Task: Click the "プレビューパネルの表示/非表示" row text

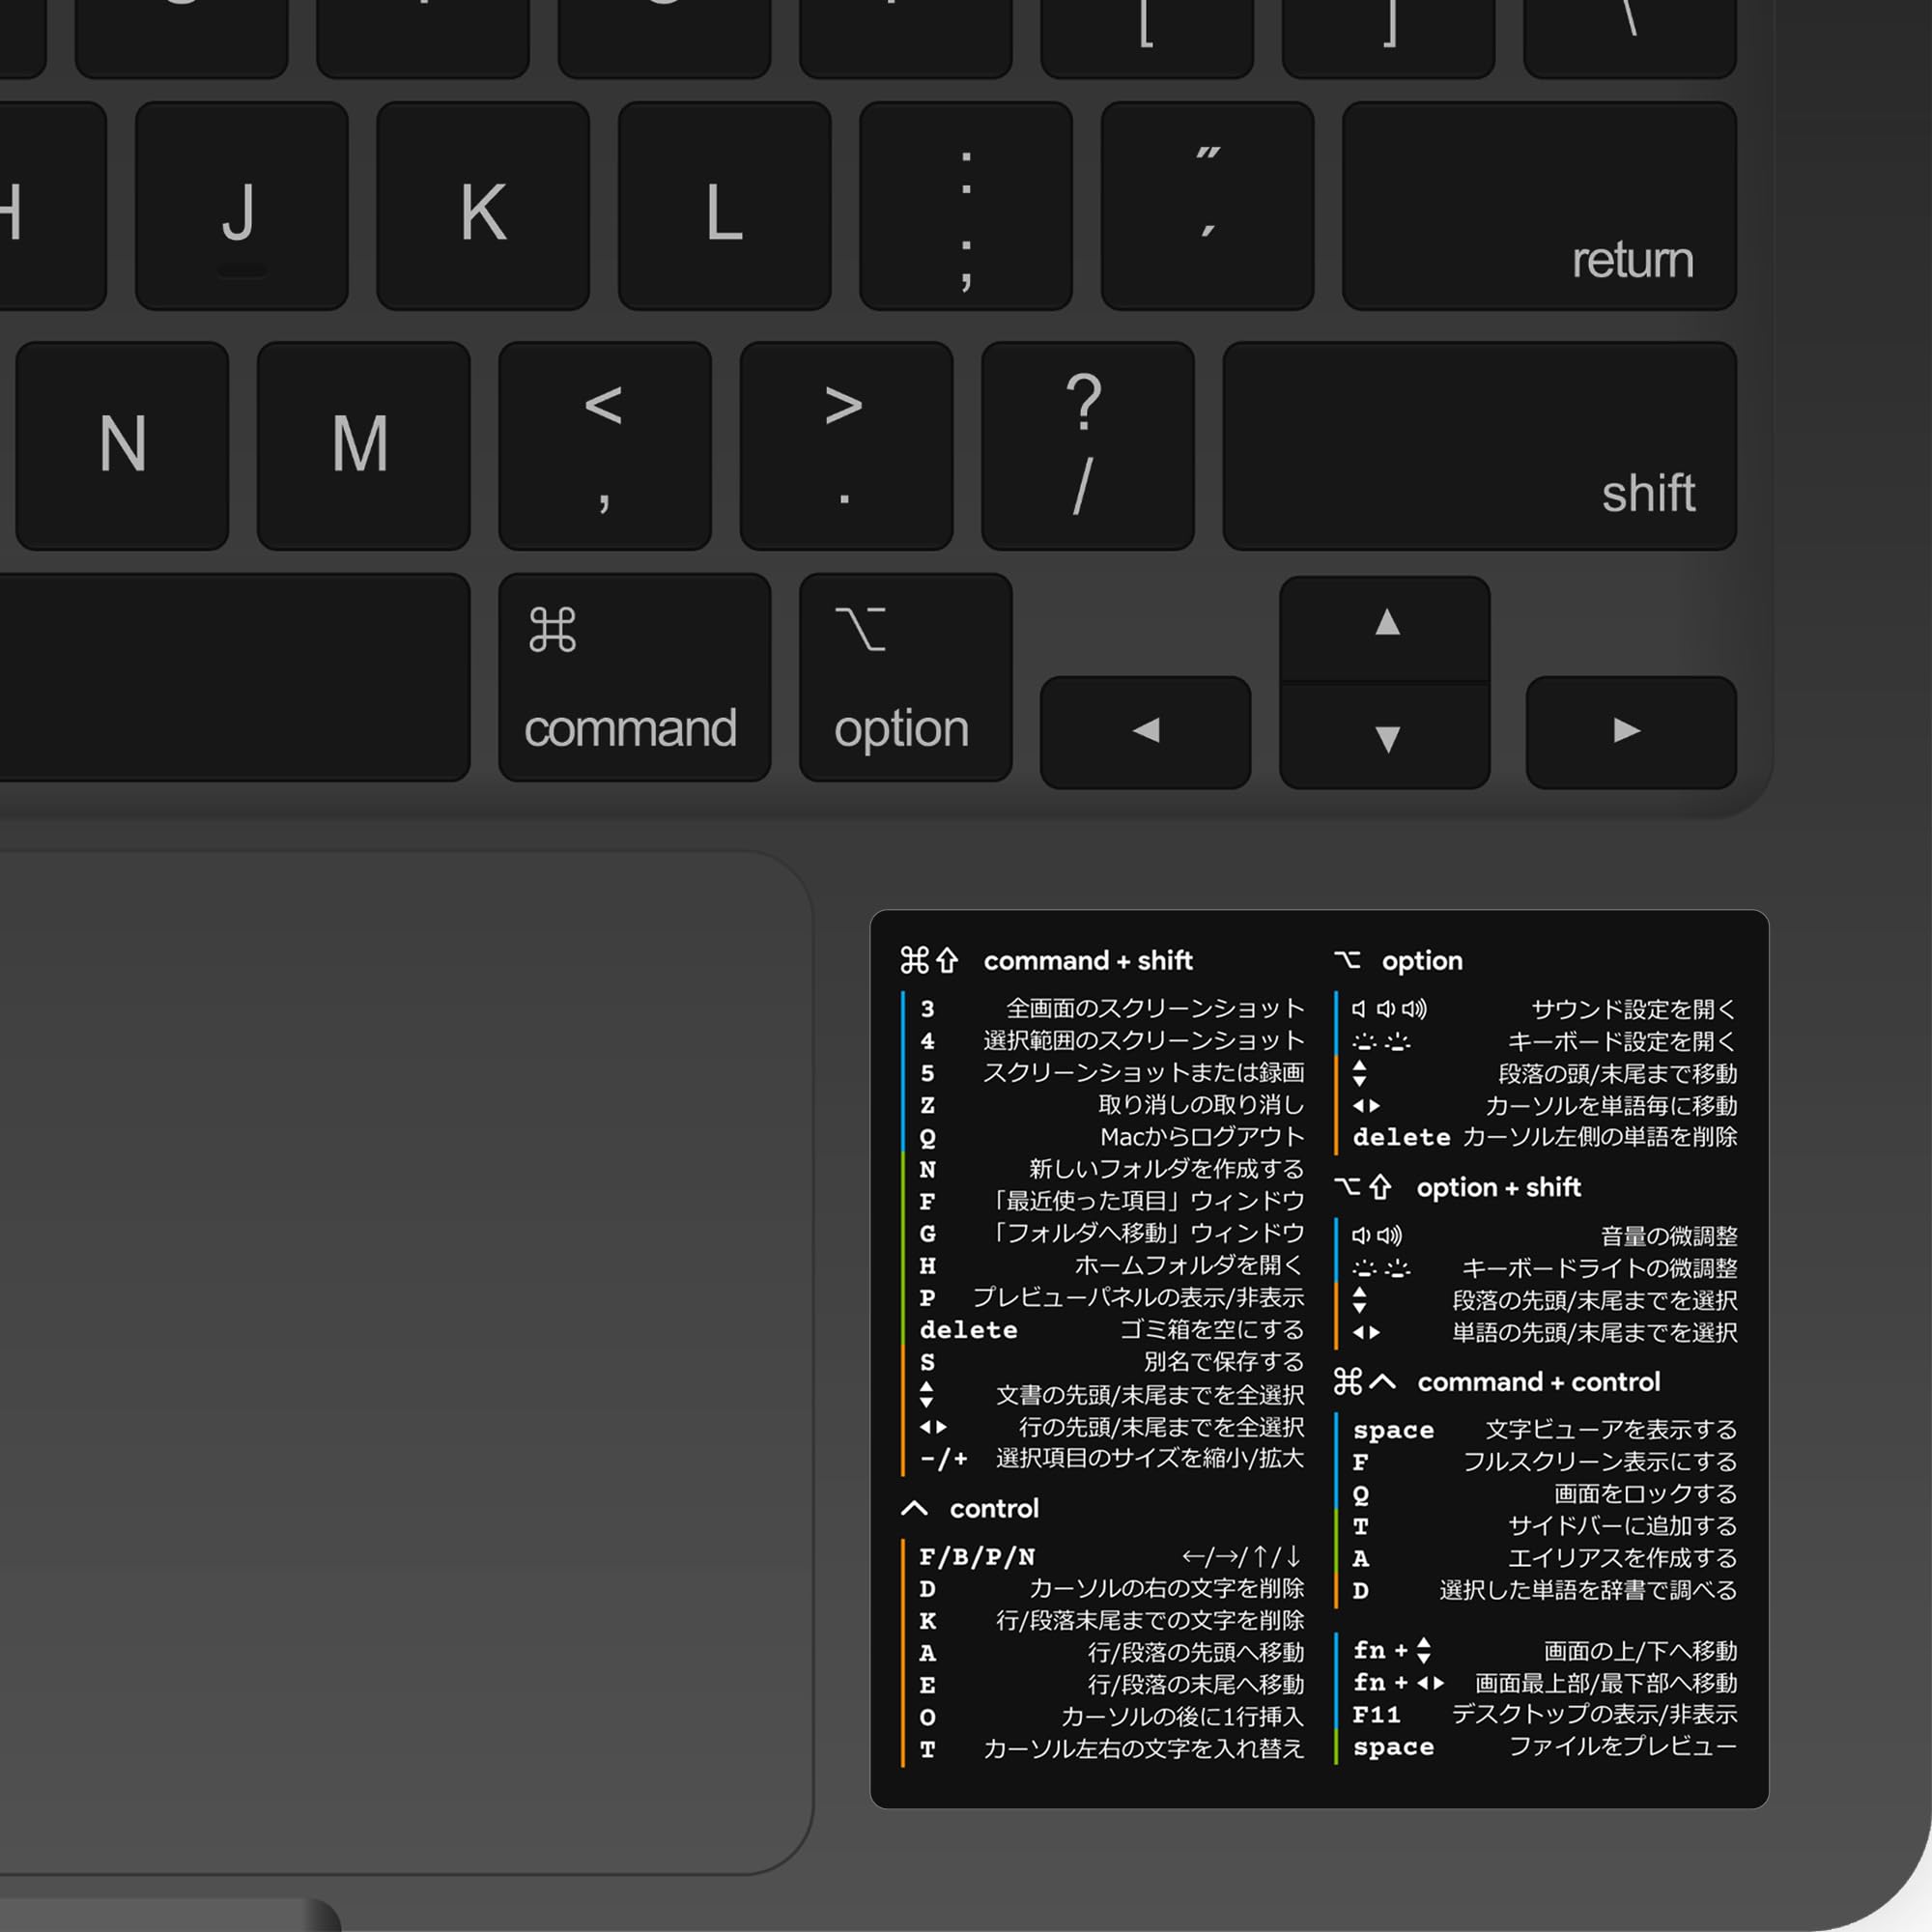Action: (1138, 1297)
